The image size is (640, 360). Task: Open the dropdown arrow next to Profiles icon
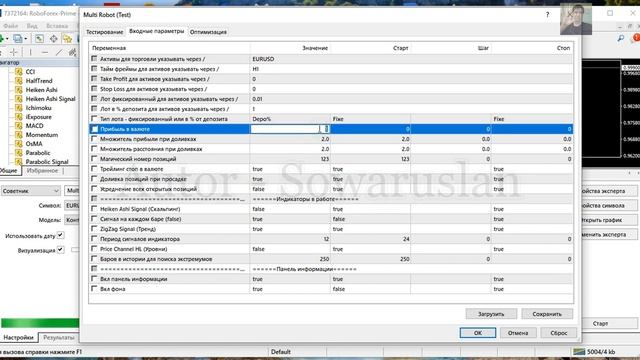point(25,39)
